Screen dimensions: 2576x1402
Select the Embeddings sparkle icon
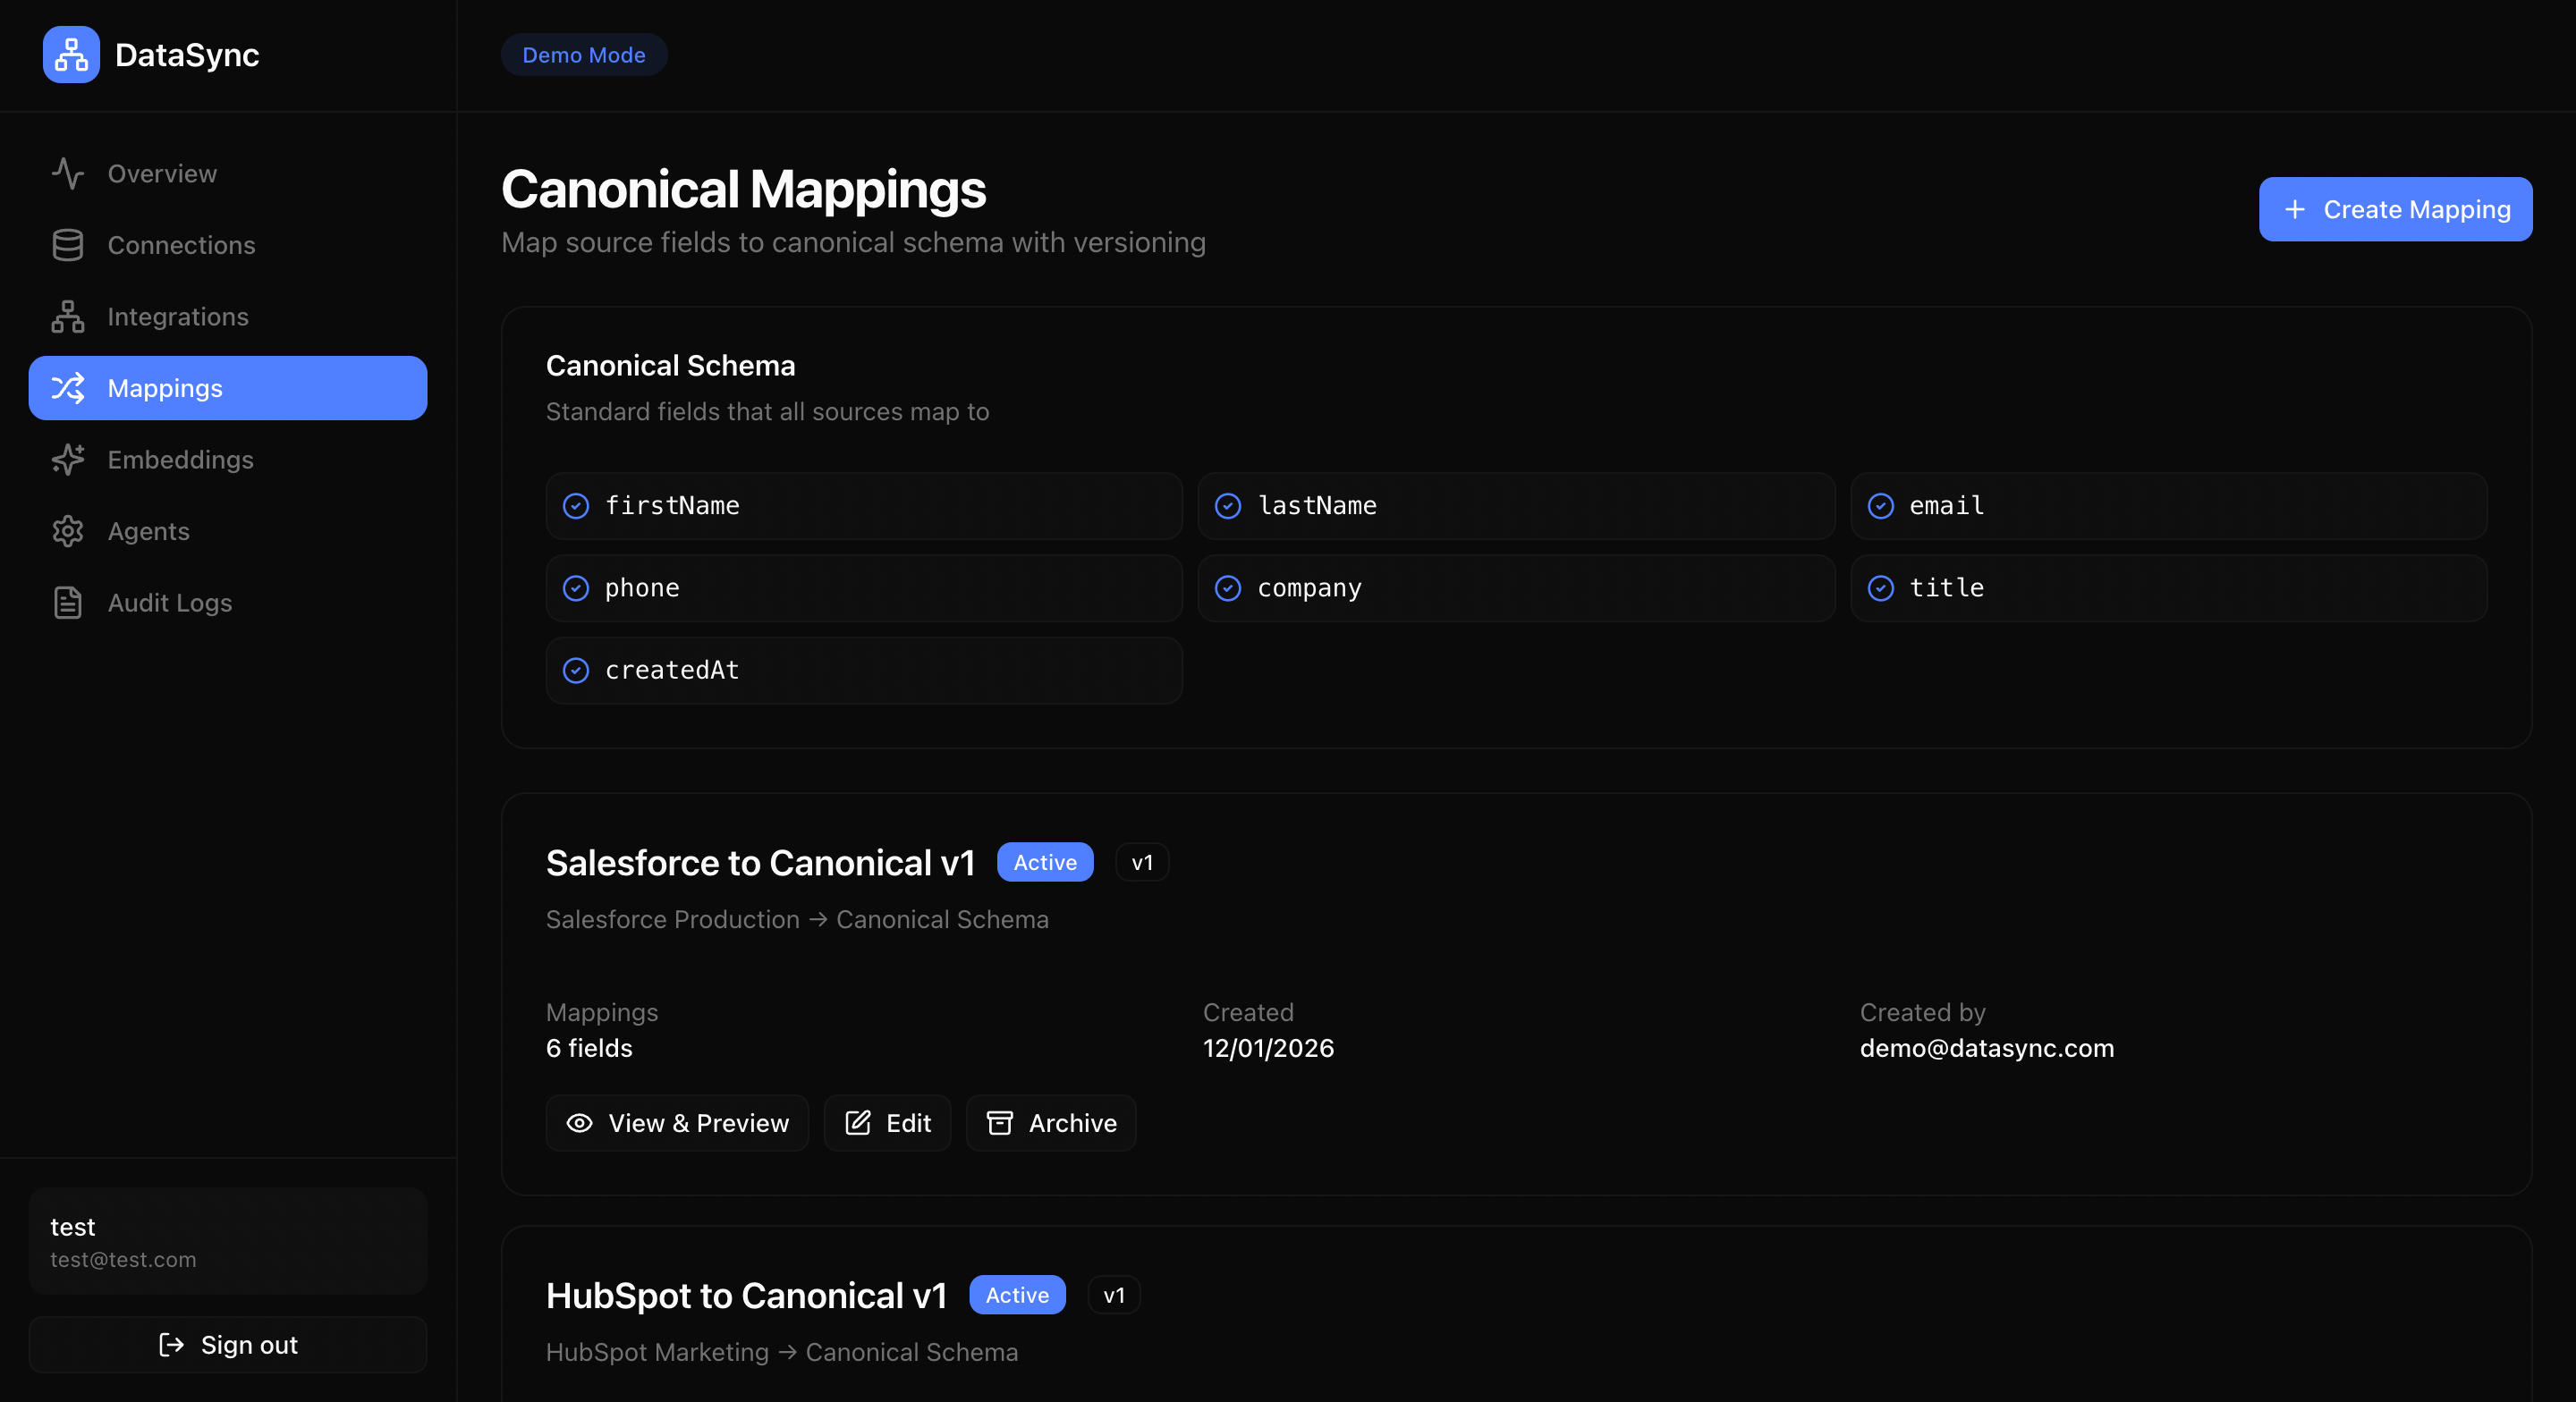pyautogui.click(x=67, y=459)
